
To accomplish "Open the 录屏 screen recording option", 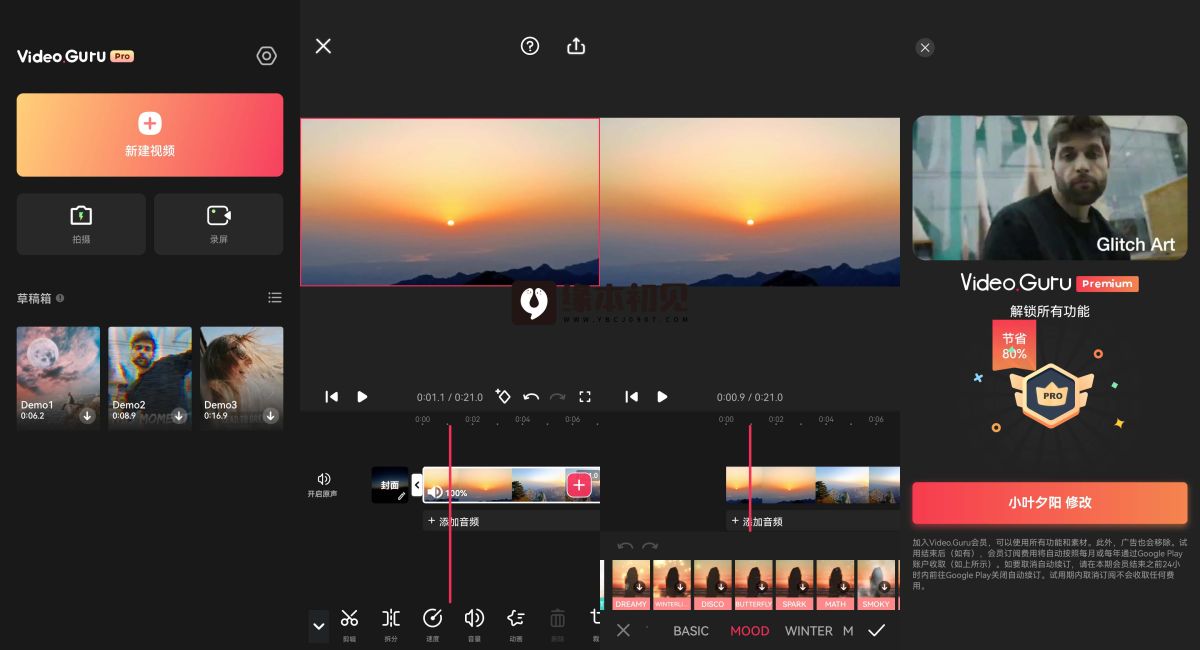I will 218,224.
